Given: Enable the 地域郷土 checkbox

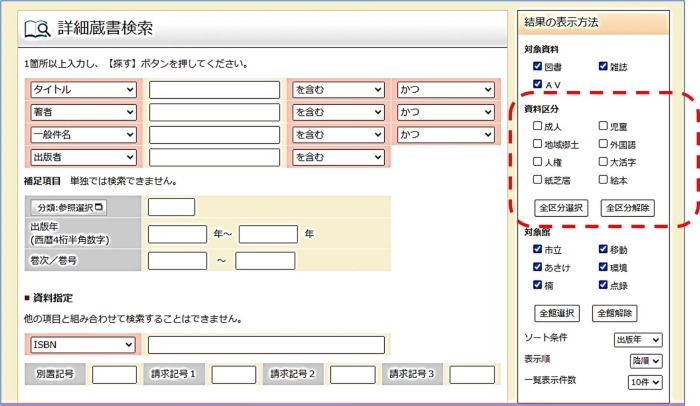Looking at the screenshot, I should tap(538, 144).
